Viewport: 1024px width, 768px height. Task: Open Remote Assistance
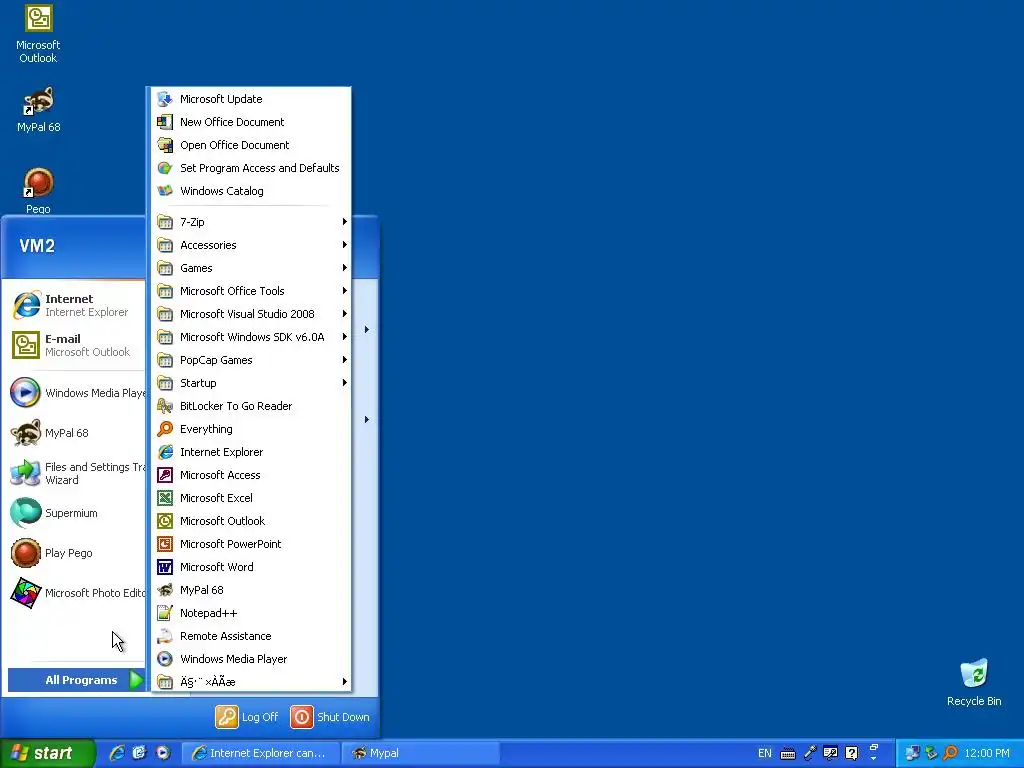coord(249,636)
